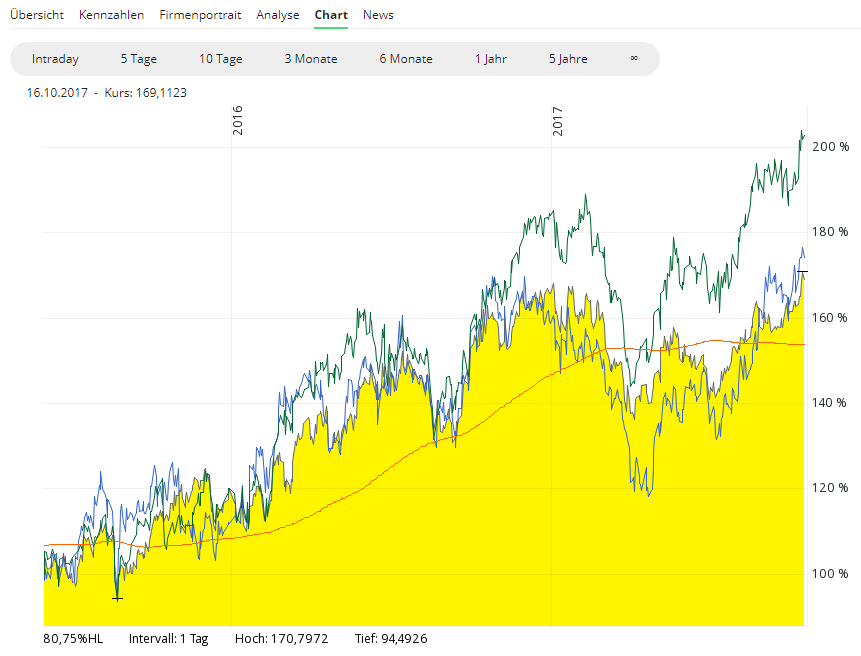
Task: Click the 2017 year label
Action: [x=558, y=120]
